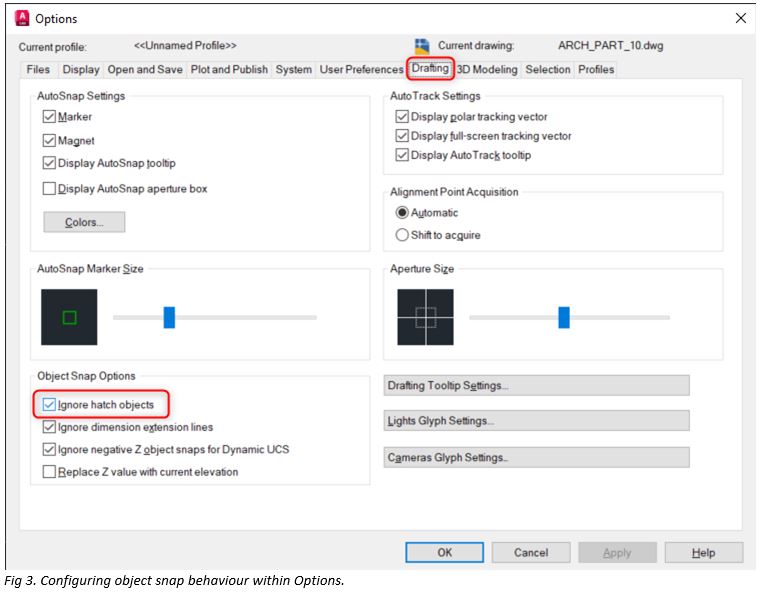Open the 3D Modeling tab
Viewport: 758px width, 596px height.
(x=487, y=70)
